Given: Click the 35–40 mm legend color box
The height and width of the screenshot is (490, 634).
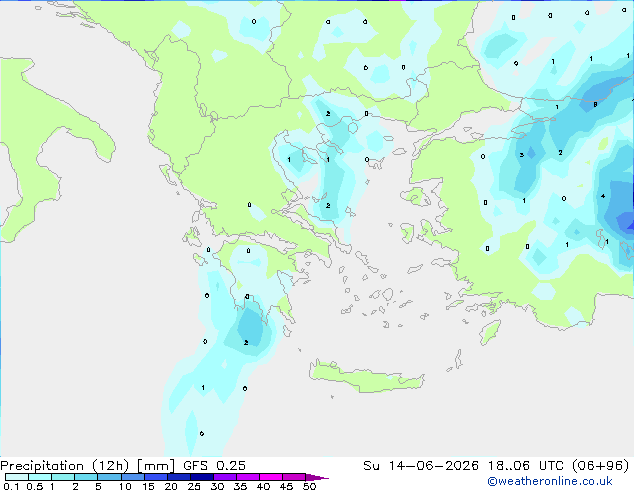Looking at the screenshot, I should [248, 477].
